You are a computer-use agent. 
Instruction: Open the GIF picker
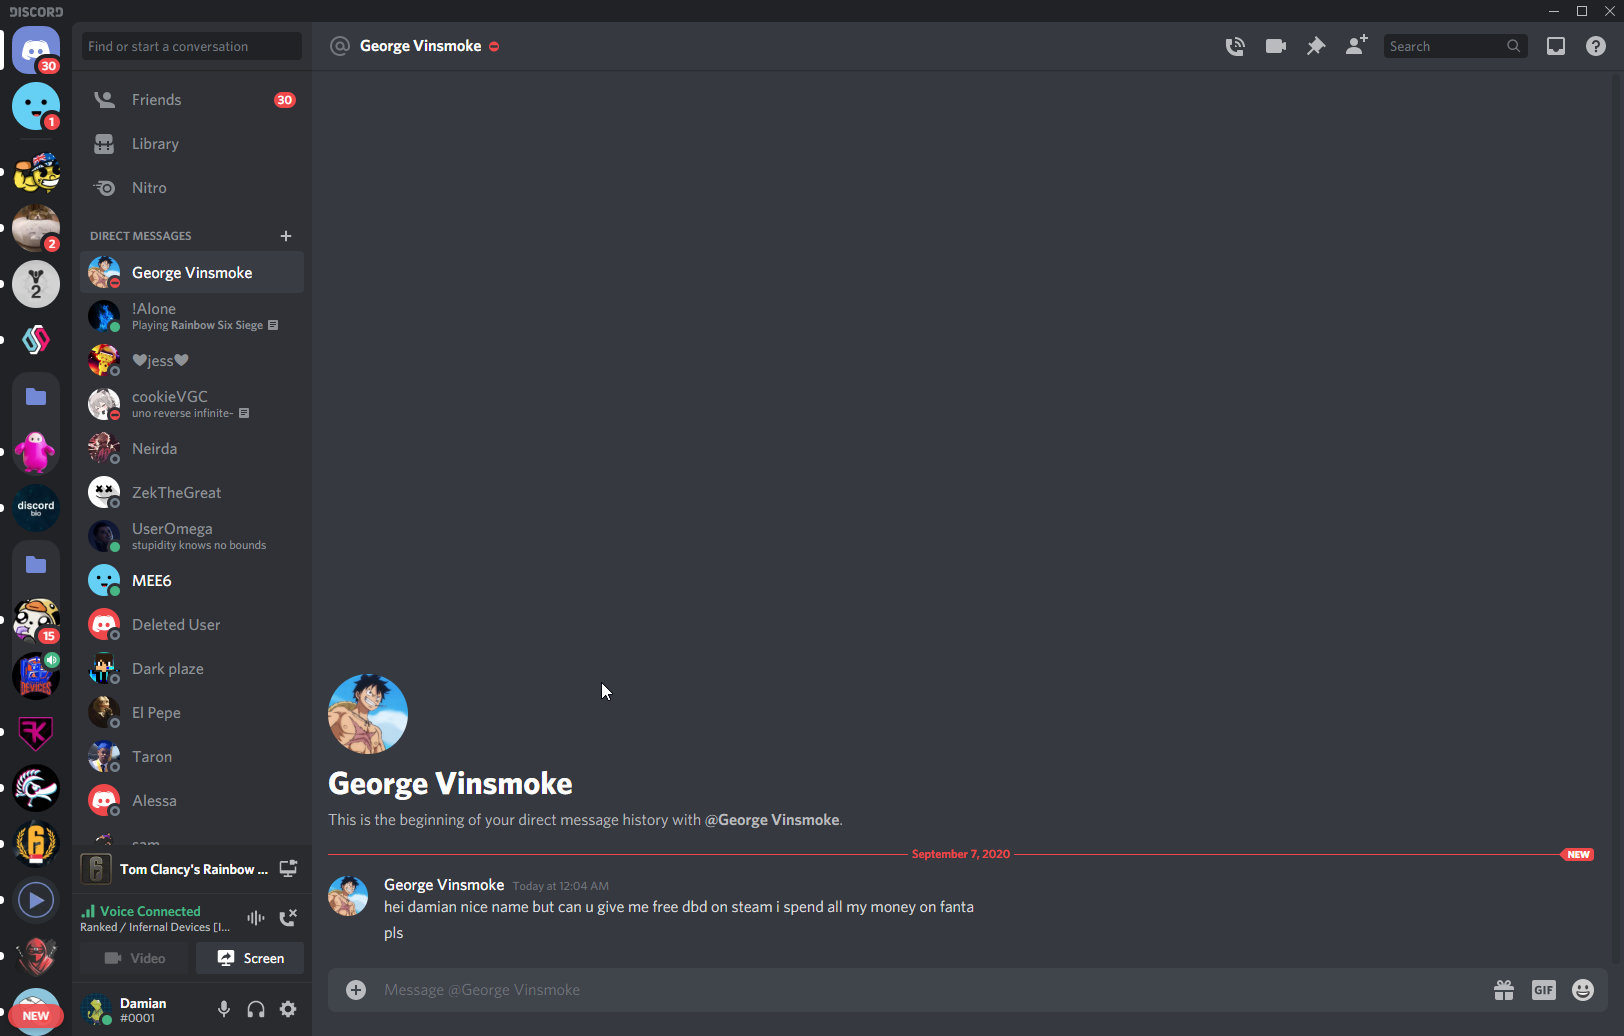[x=1543, y=990]
